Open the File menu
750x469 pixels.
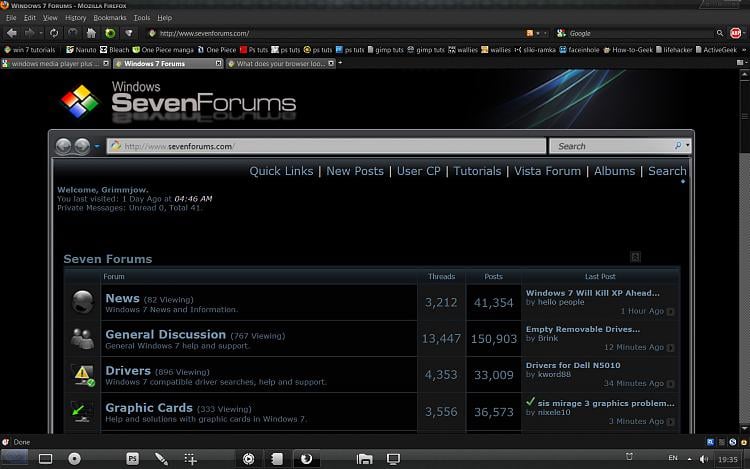[11, 18]
